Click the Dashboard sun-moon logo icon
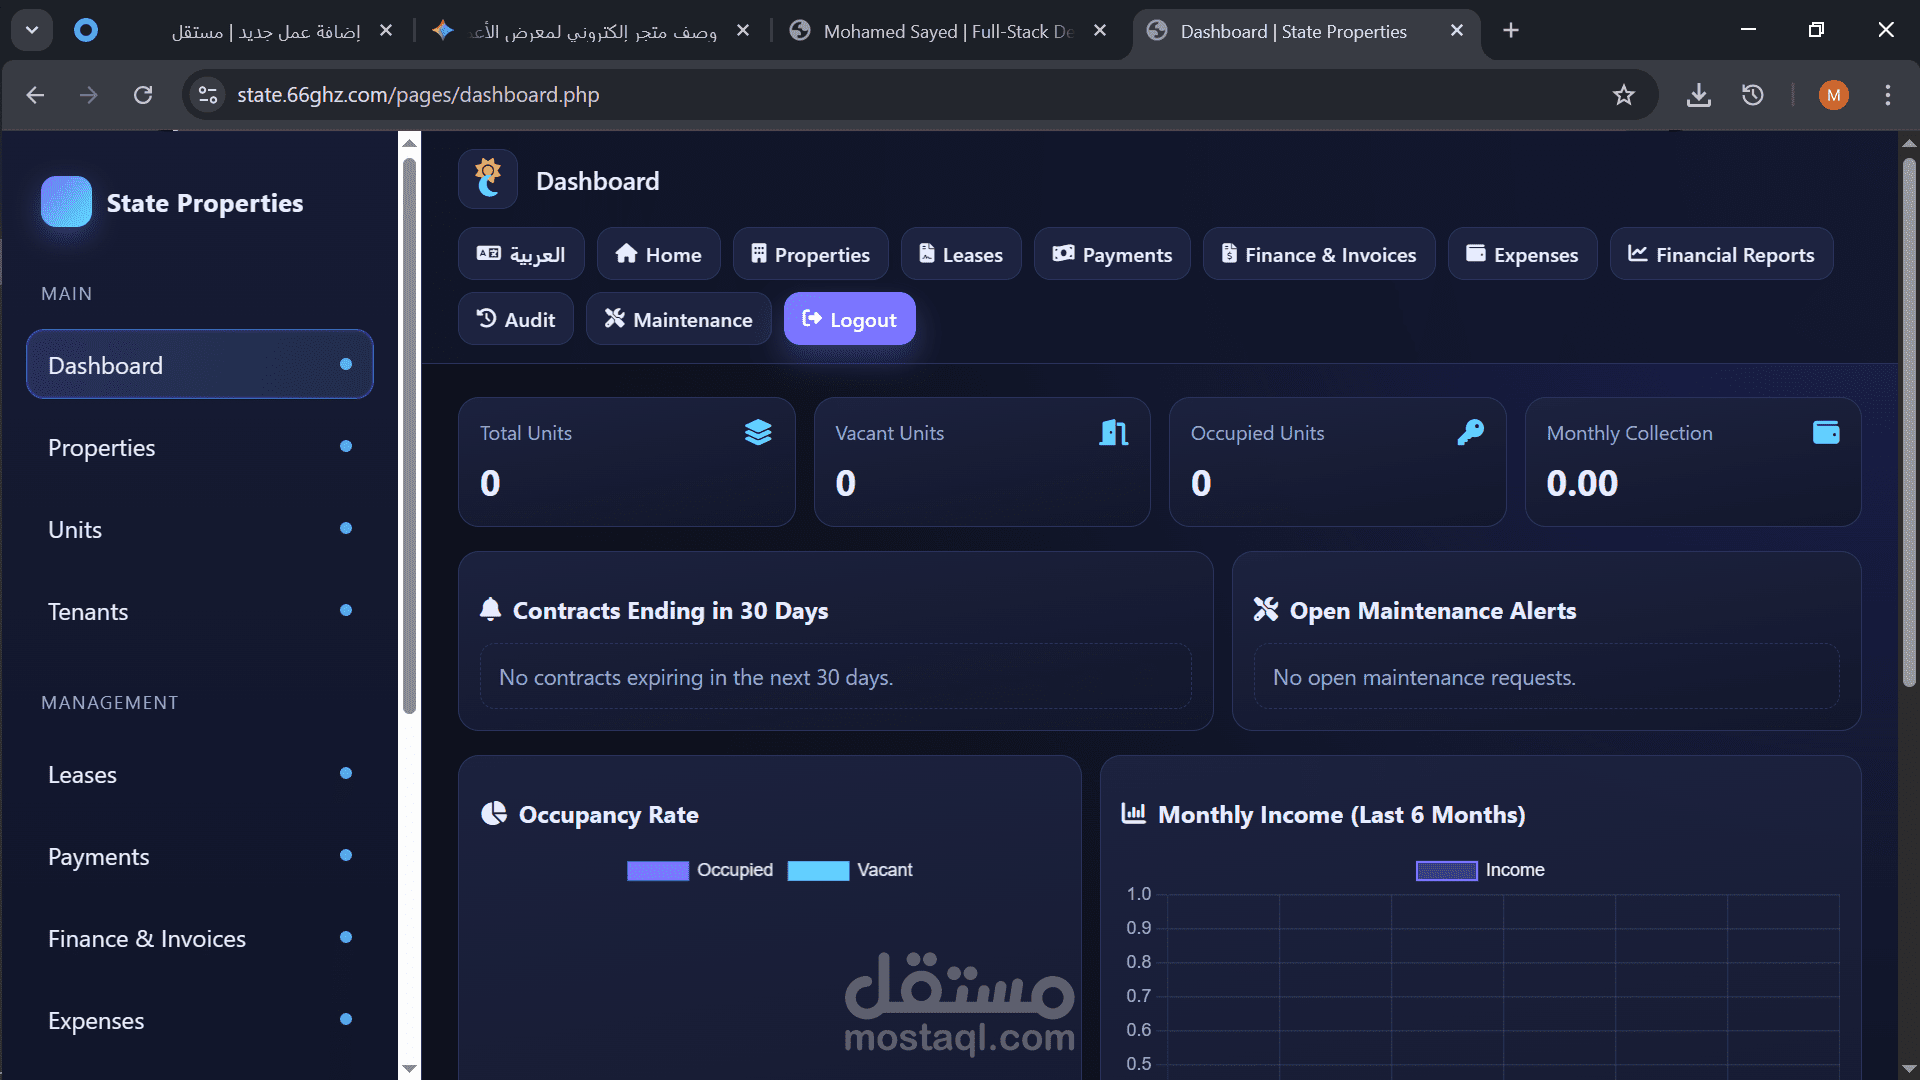This screenshot has width=1920, height=1080. (x=488, y=179)
